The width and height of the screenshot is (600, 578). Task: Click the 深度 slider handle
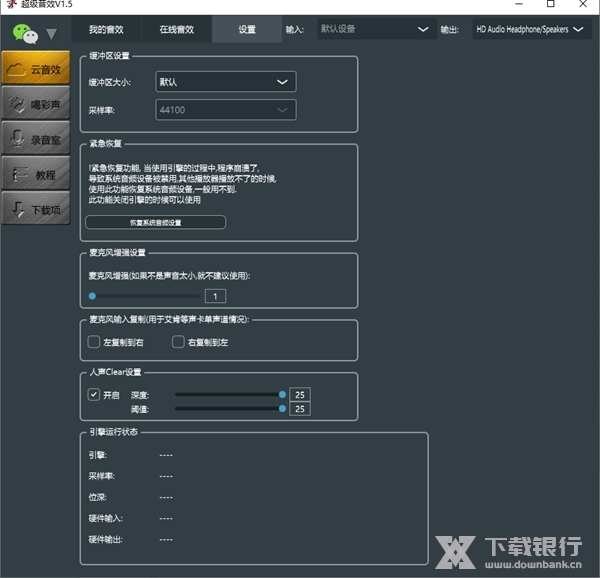click(x=282, y=394)
